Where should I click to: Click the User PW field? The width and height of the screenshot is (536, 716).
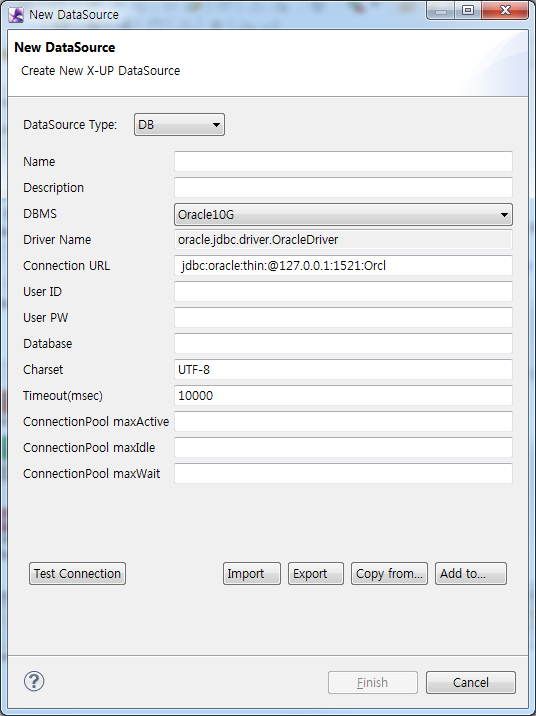(343, 318)
